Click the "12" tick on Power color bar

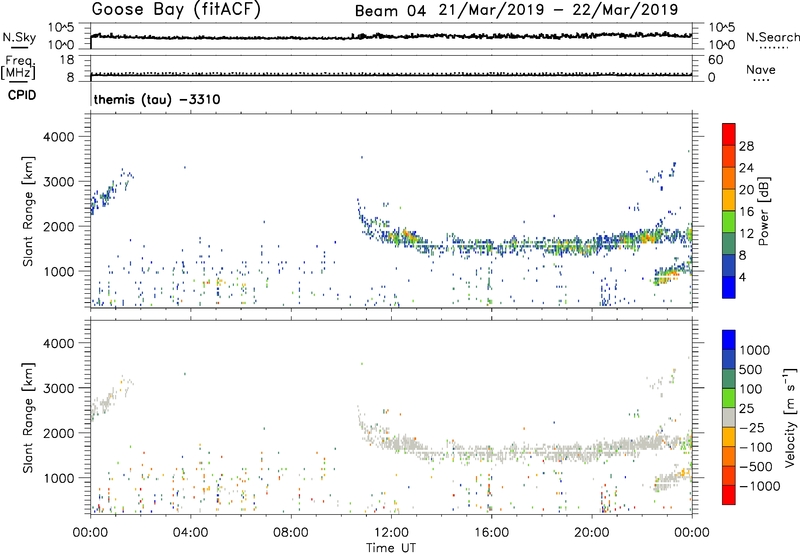(x=746, y=234)
